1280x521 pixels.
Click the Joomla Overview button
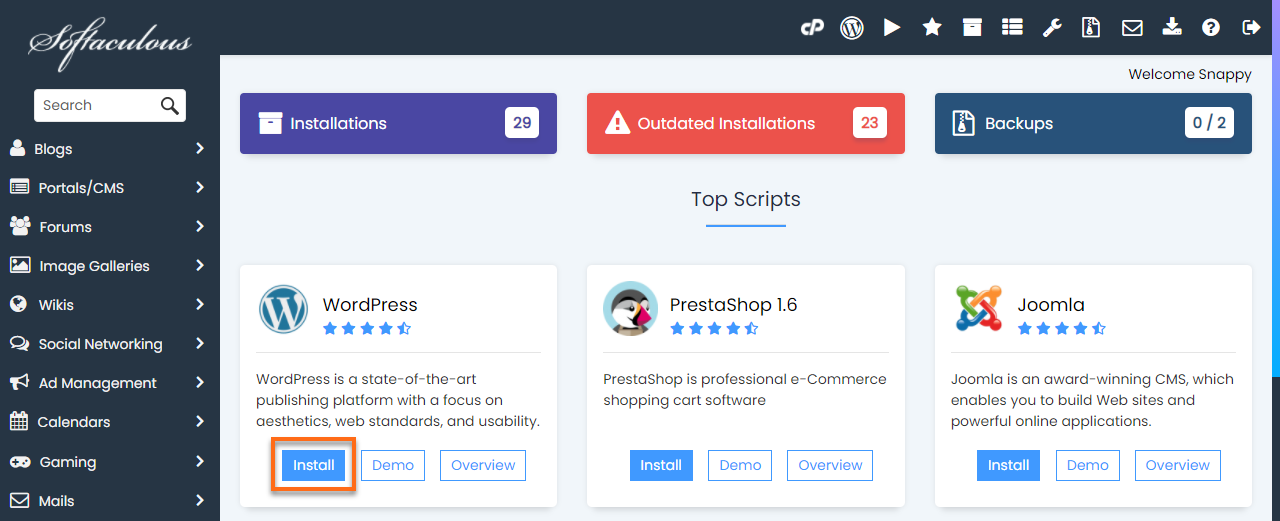point(1177,465)
